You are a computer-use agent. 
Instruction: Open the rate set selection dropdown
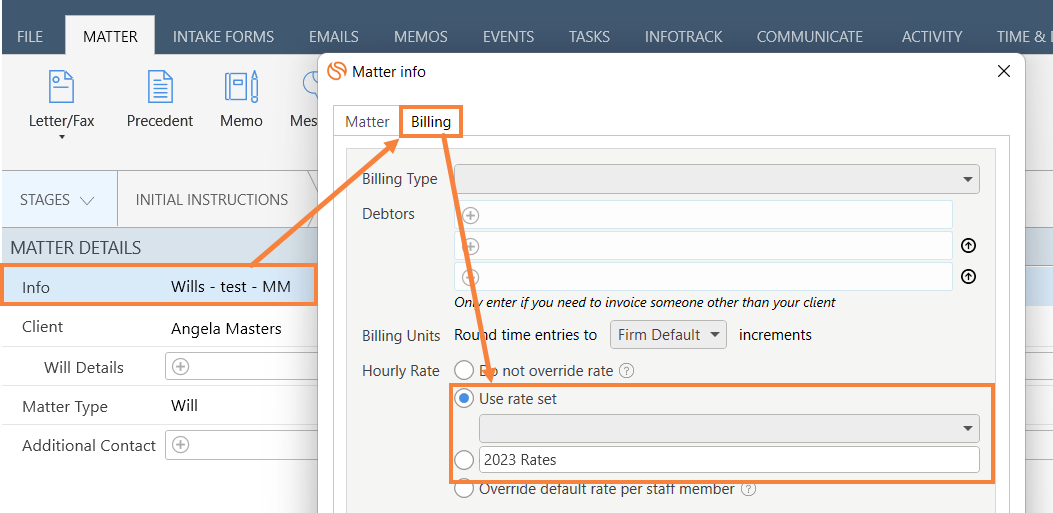tap(729, 428)
